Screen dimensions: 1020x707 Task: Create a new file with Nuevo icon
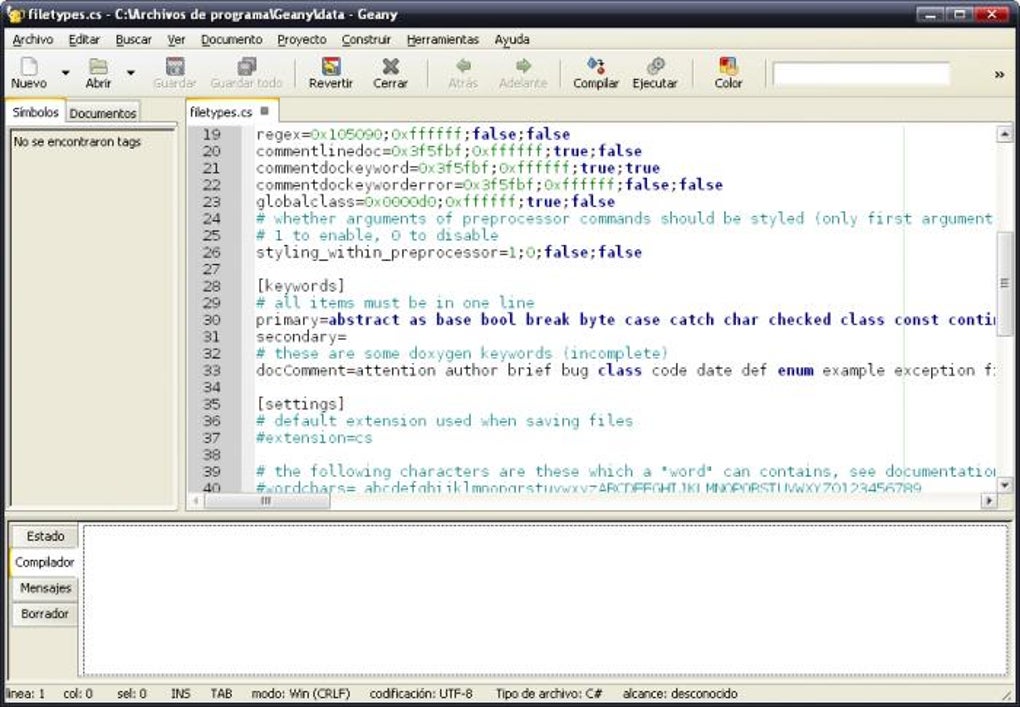(x=29, y=73)
